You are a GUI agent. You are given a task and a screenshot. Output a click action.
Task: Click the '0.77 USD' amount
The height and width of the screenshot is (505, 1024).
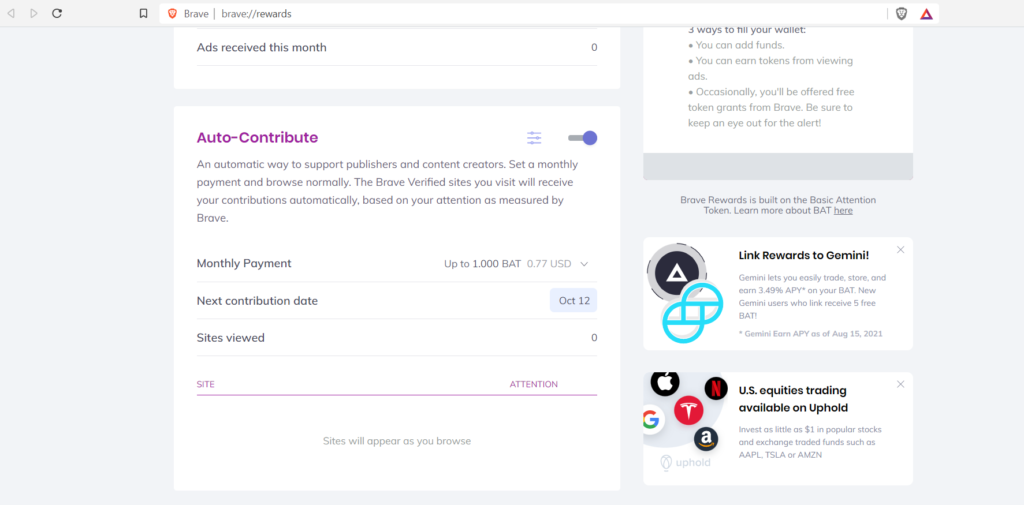click(x=549, y=264)
